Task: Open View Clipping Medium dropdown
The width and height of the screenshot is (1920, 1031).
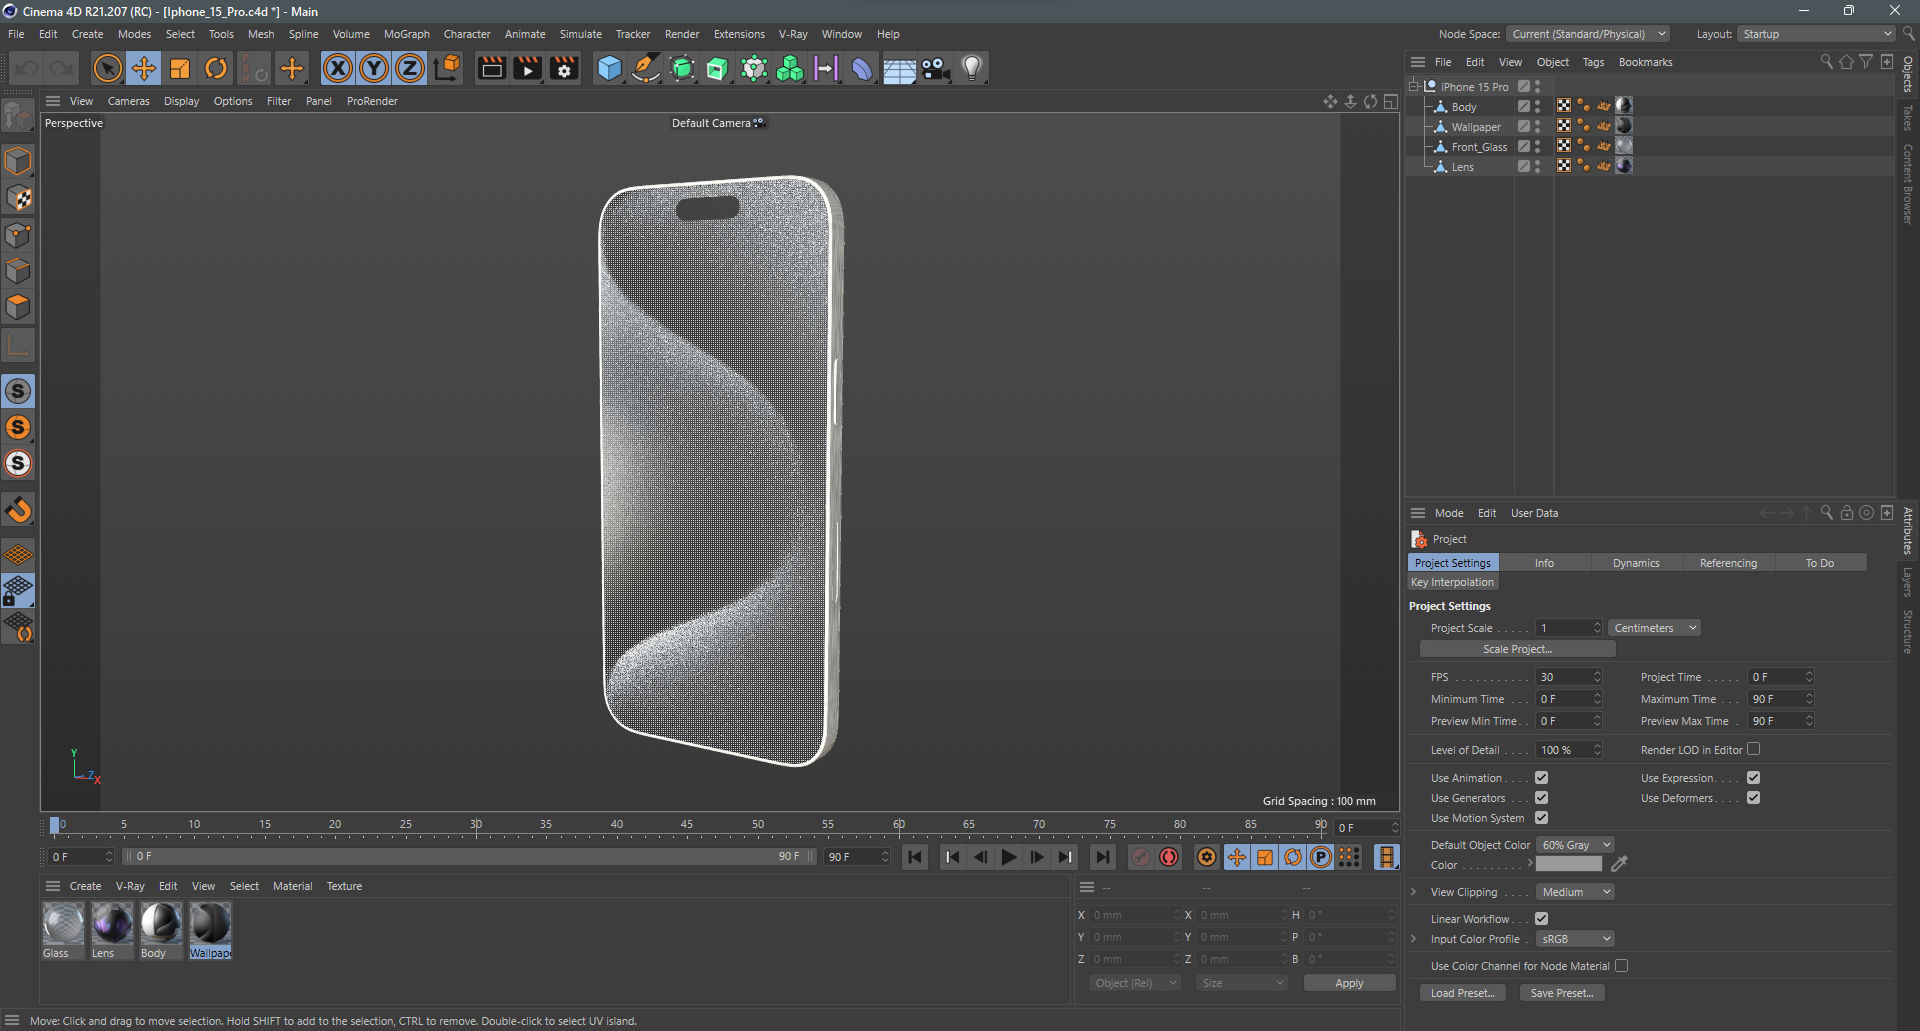Action: (x=1575, y=892)
